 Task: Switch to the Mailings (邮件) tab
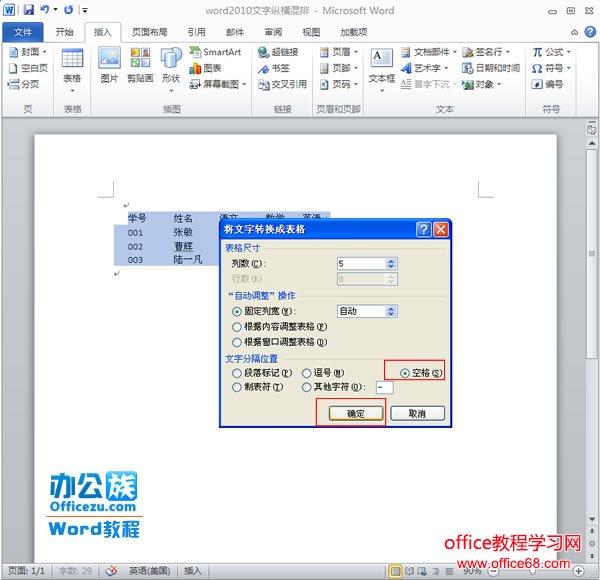(235, 32)
